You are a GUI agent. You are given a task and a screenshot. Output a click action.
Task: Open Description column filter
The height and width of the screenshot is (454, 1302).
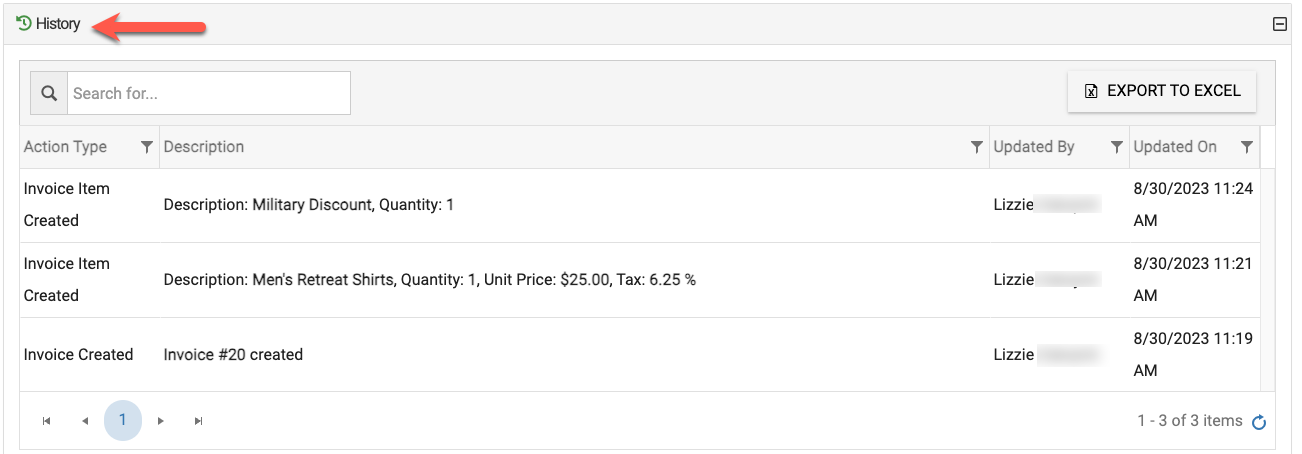(977, 147)
